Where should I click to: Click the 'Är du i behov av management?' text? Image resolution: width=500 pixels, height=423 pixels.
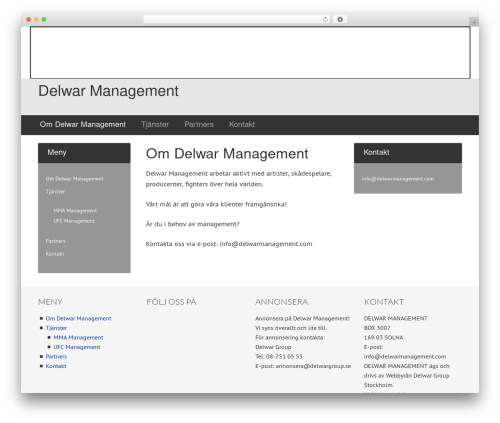193,224
